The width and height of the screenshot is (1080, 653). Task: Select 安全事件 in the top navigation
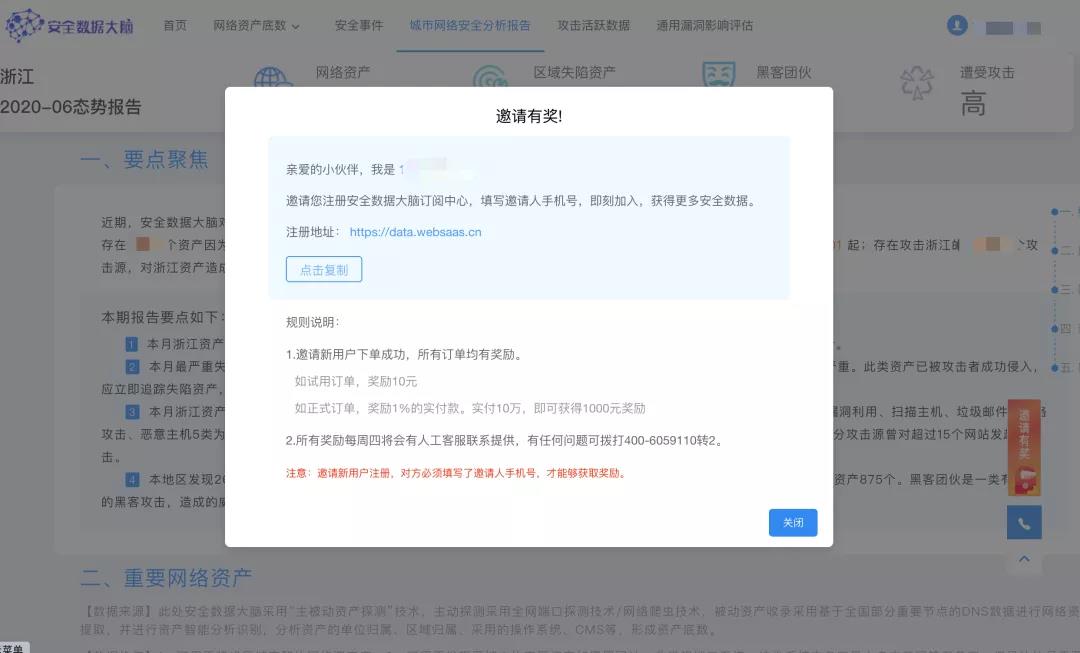(x=357, y=26)
